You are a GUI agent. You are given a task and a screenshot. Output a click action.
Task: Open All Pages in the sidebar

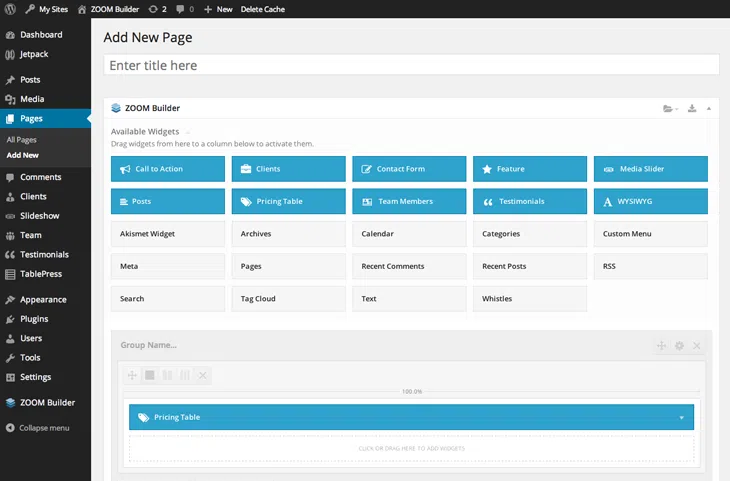pos(22,140)
